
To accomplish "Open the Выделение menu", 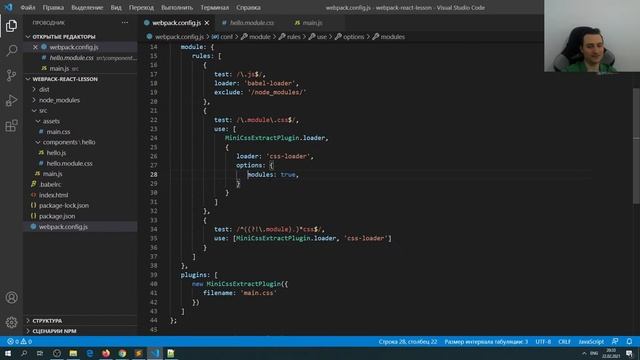I will (87, 7).
